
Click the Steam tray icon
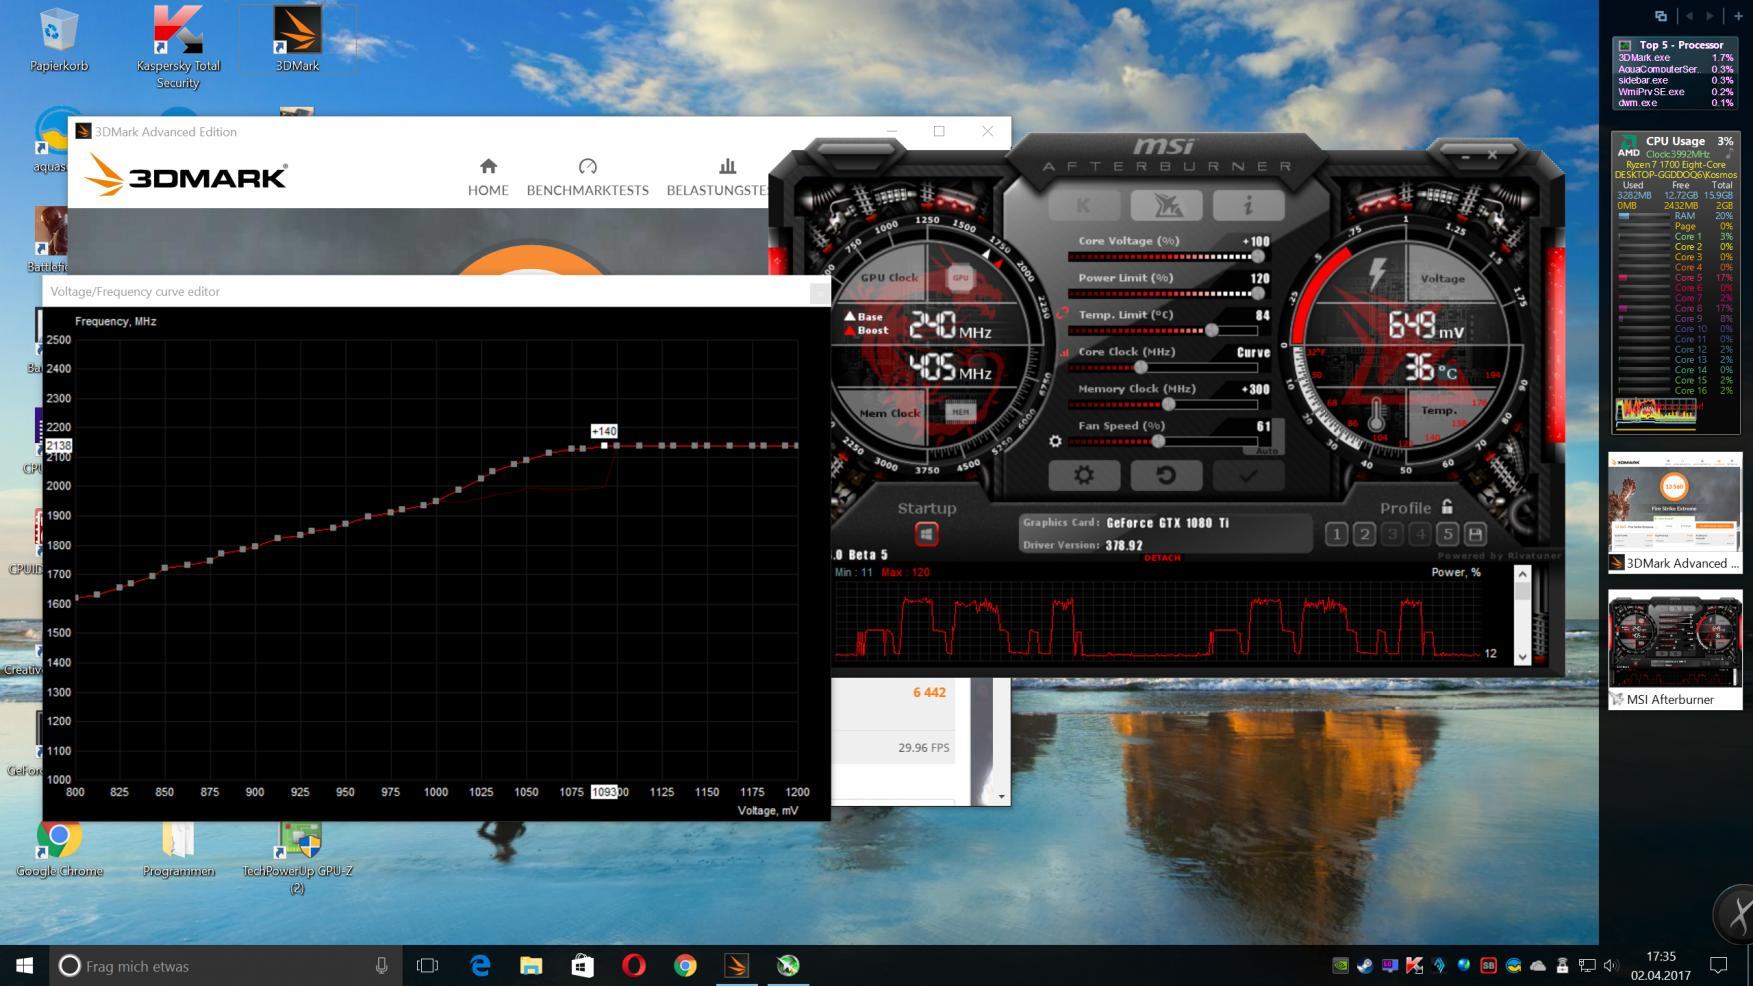(x=1365, y=965)
